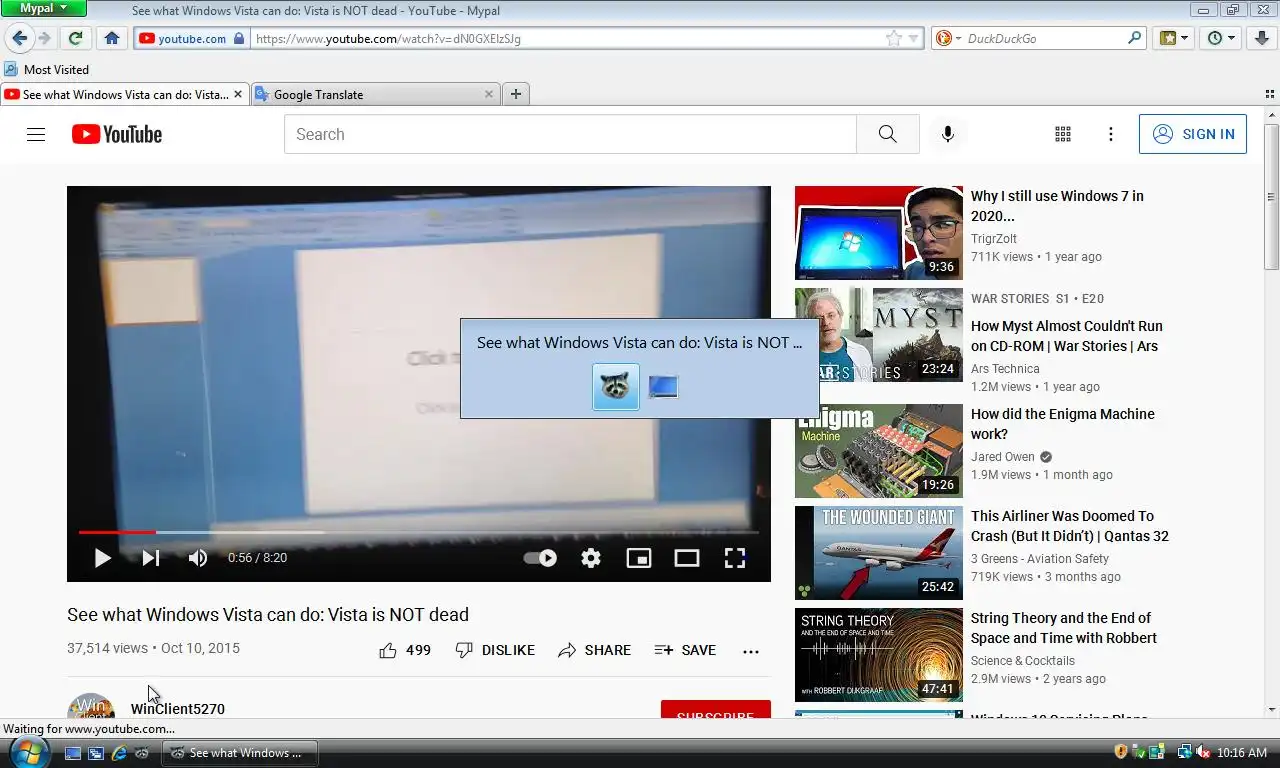Like the video with thumbs up
The image size is (1280, 768).
pyautogui.click(x=404, y=650)
